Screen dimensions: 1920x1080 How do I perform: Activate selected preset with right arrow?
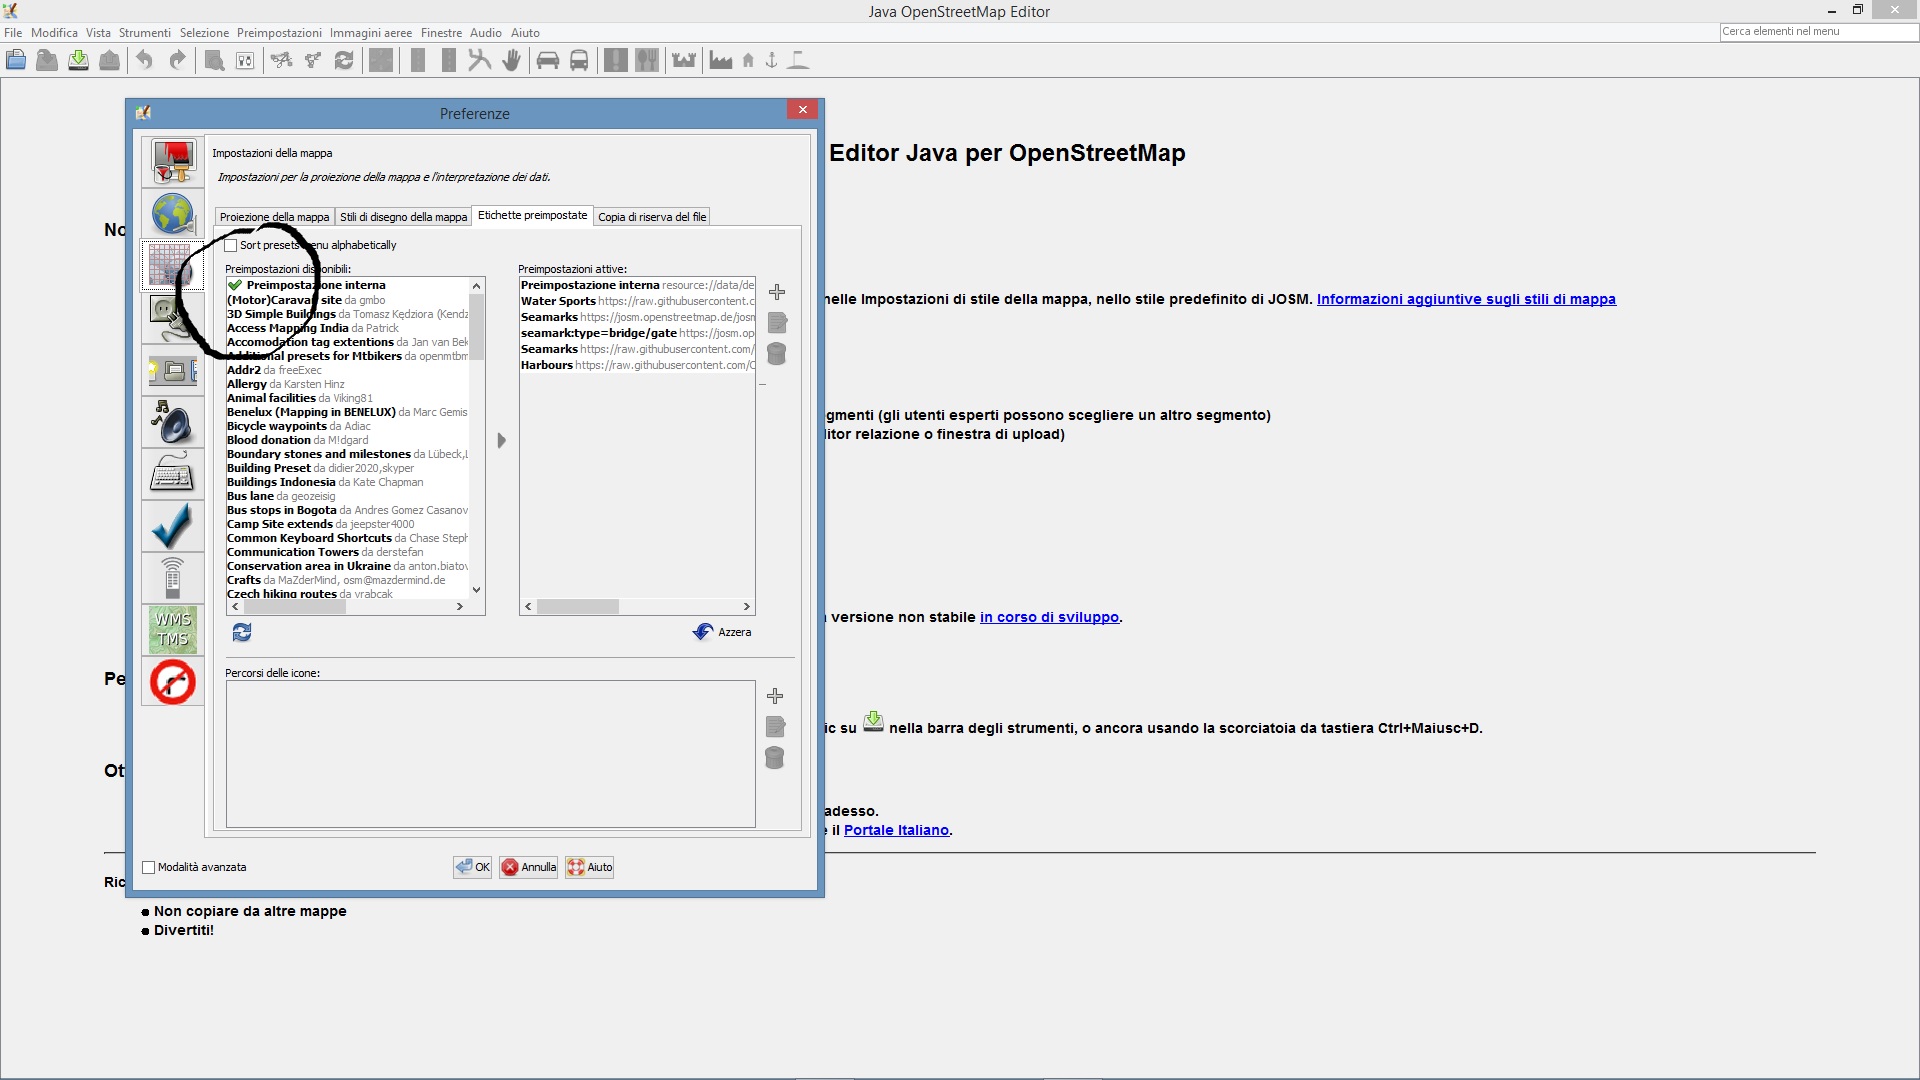pyautogui.click(x=501, y=441)
